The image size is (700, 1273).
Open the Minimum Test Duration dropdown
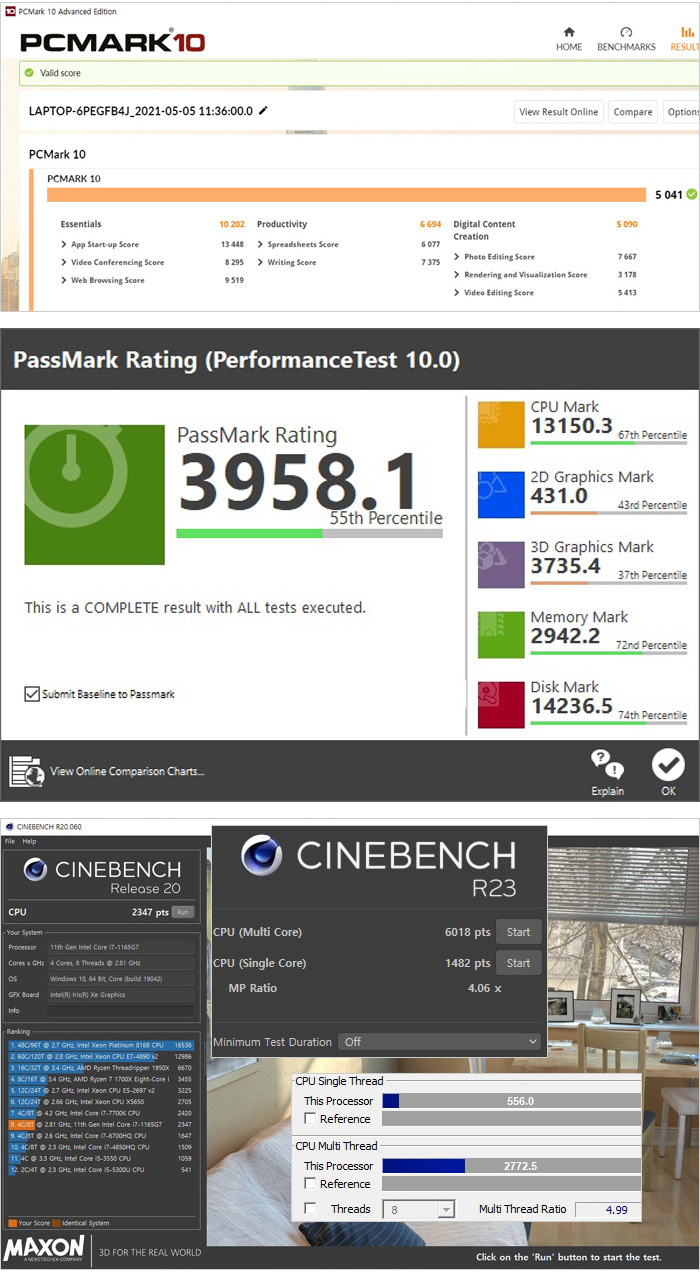[x=440, y=1041]
